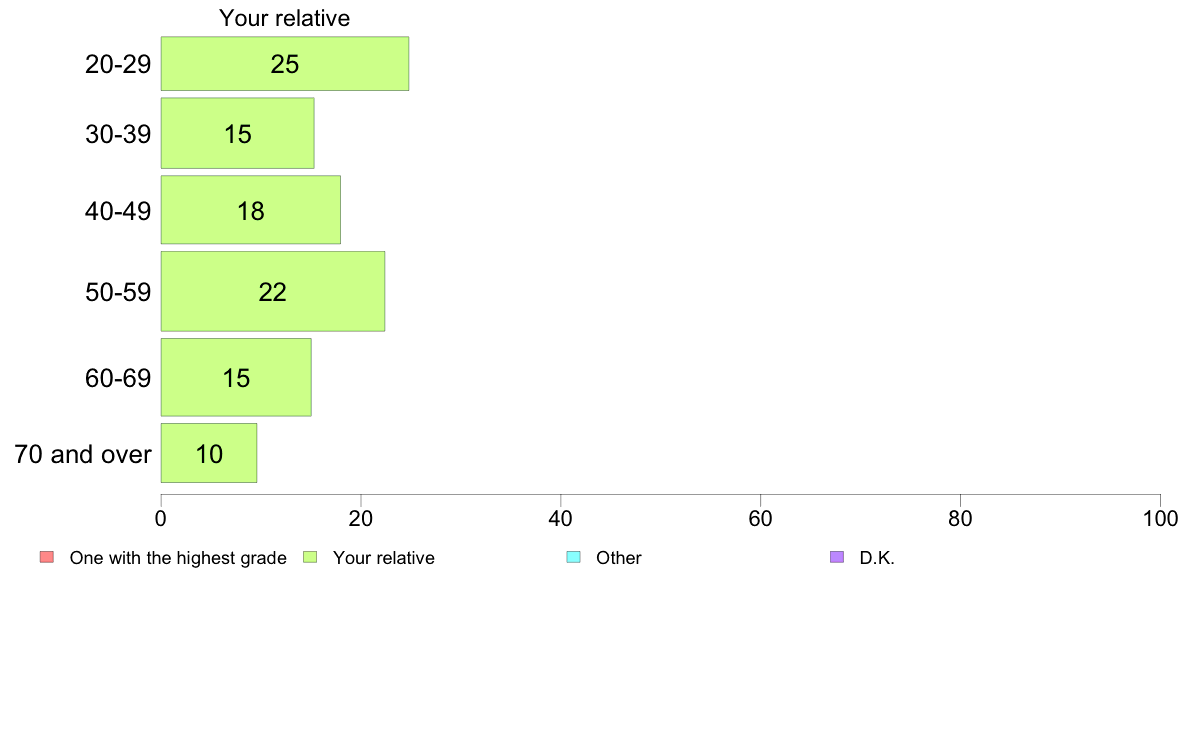Select the 60-69 bar showing 15

[x=236, y=377]
